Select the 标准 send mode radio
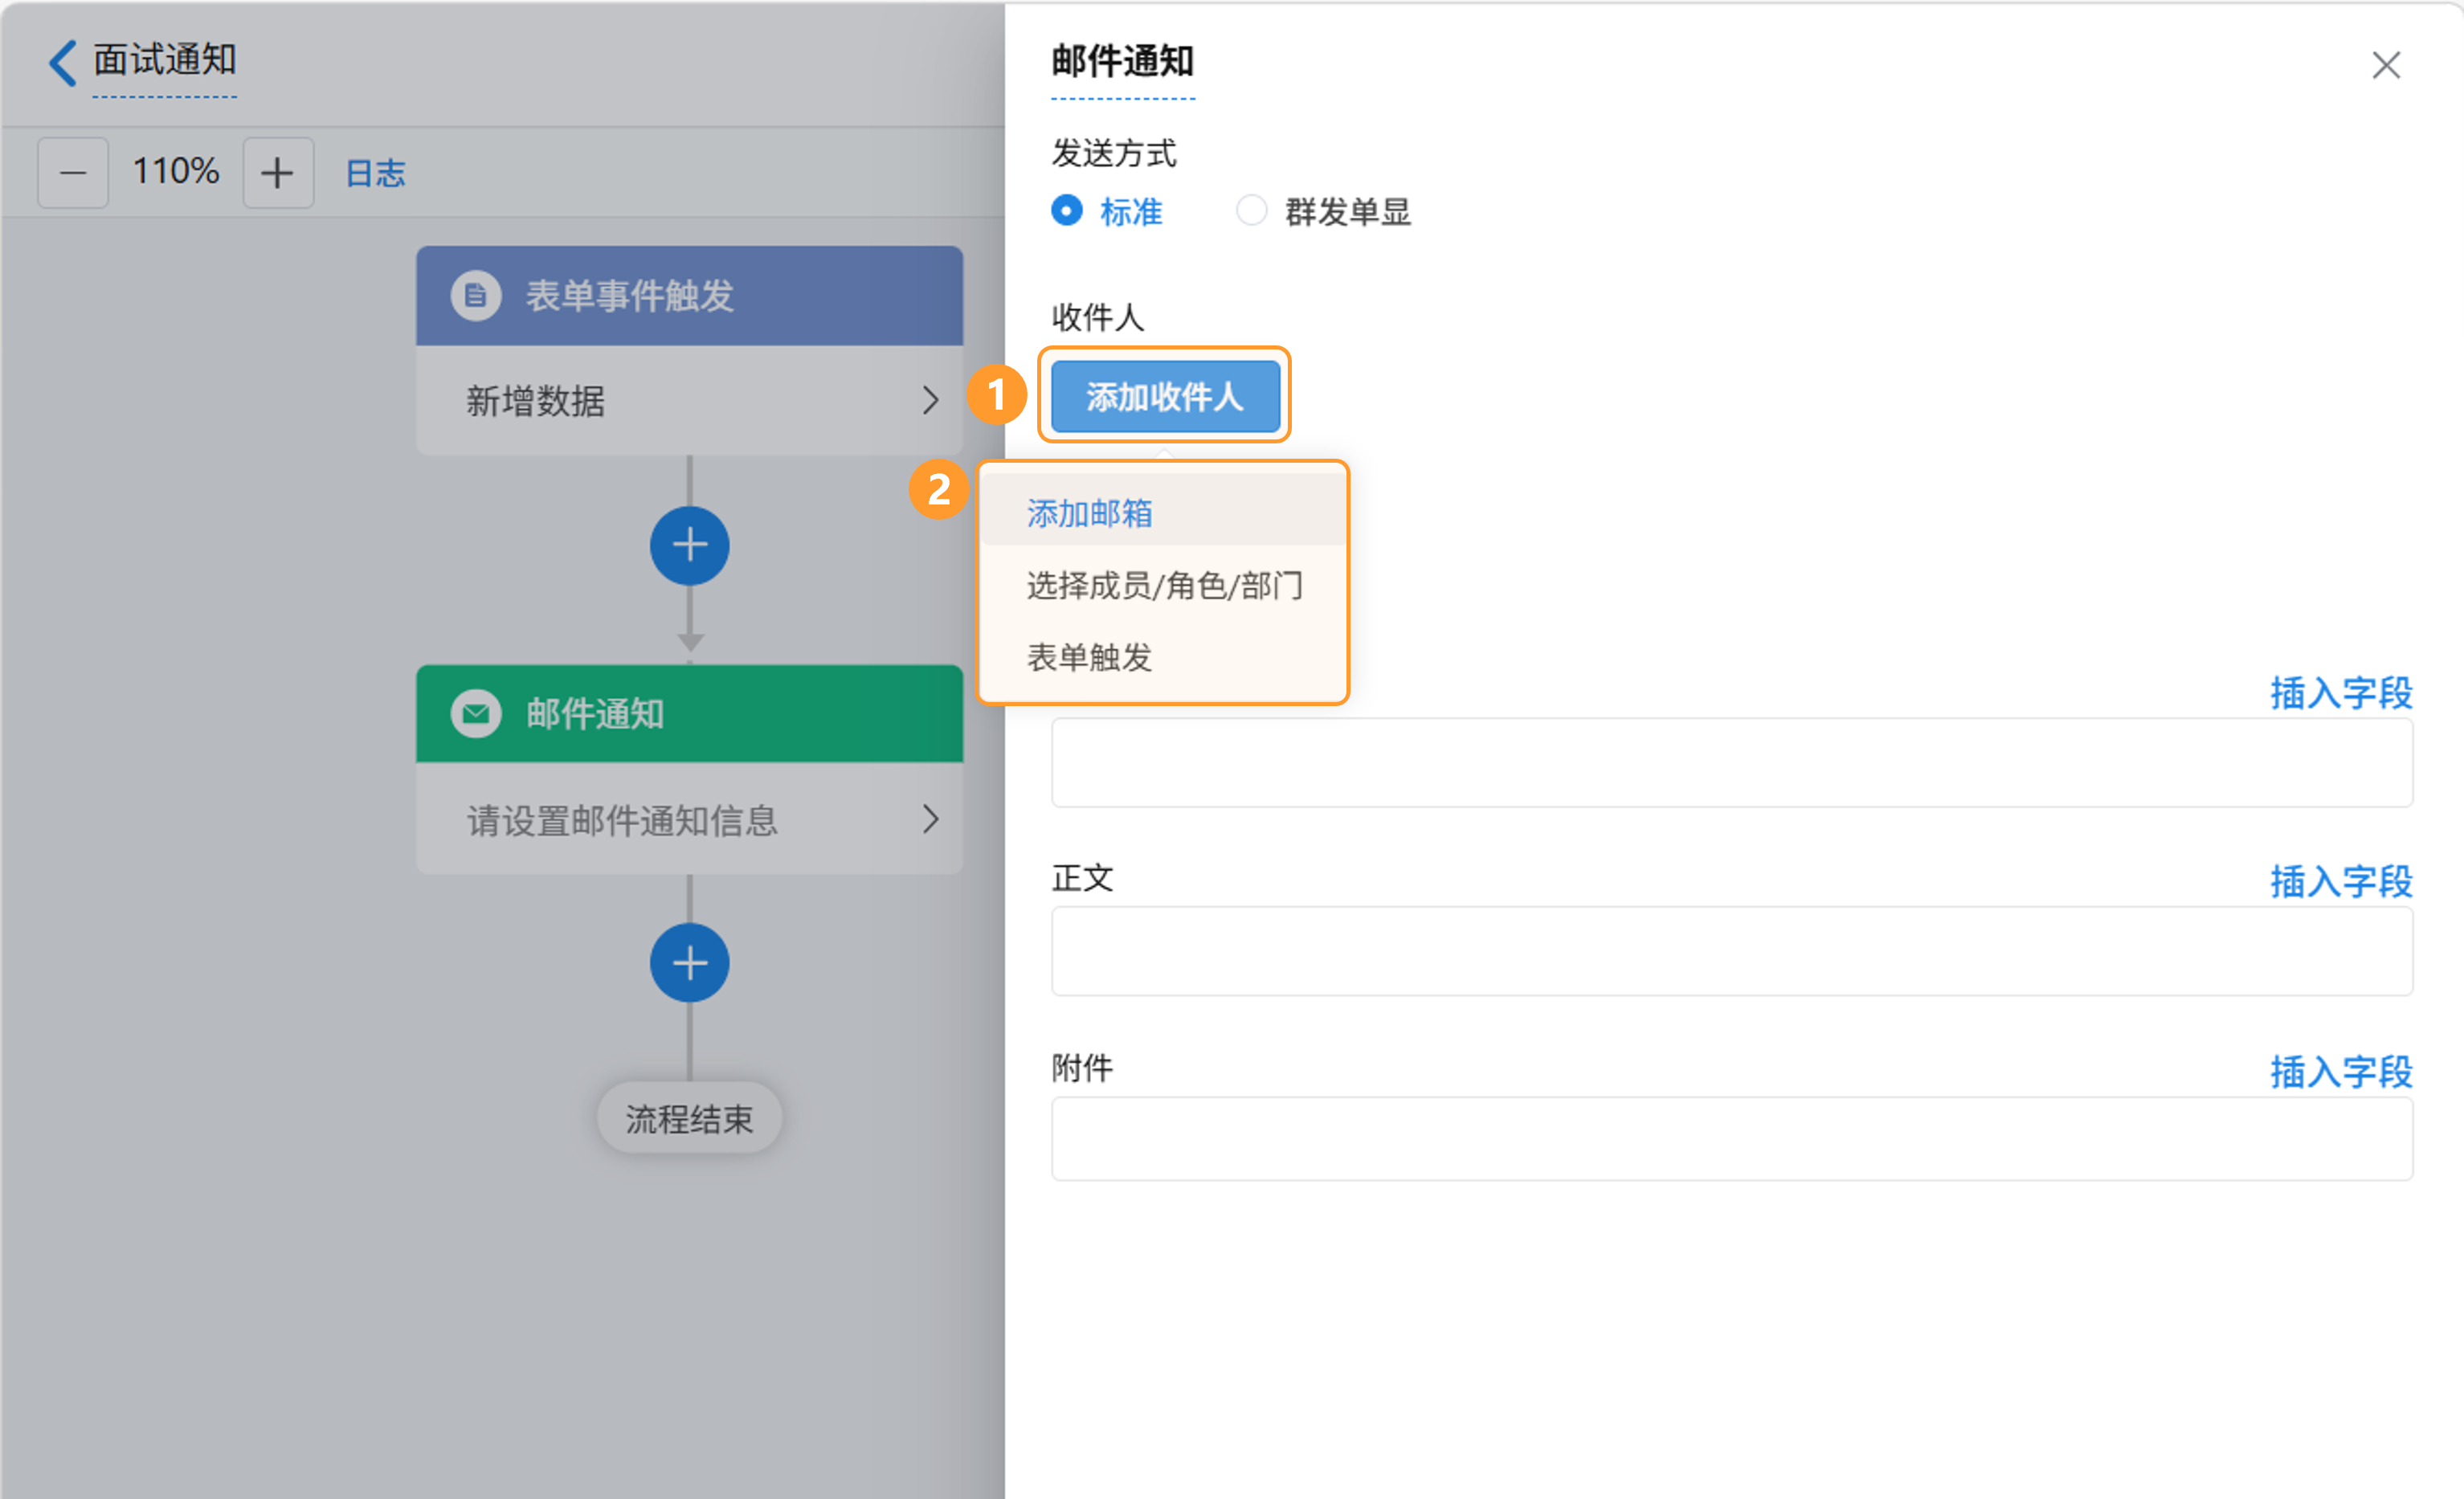 tap(1067, 211)
